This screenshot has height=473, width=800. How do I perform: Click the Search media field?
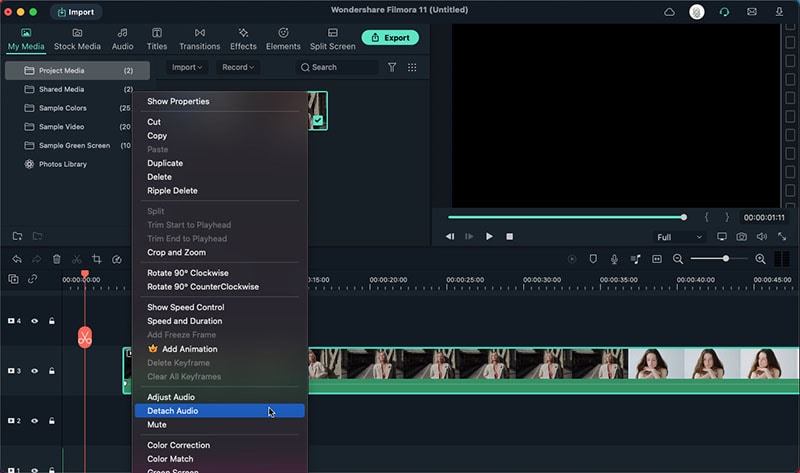[337, 67]
